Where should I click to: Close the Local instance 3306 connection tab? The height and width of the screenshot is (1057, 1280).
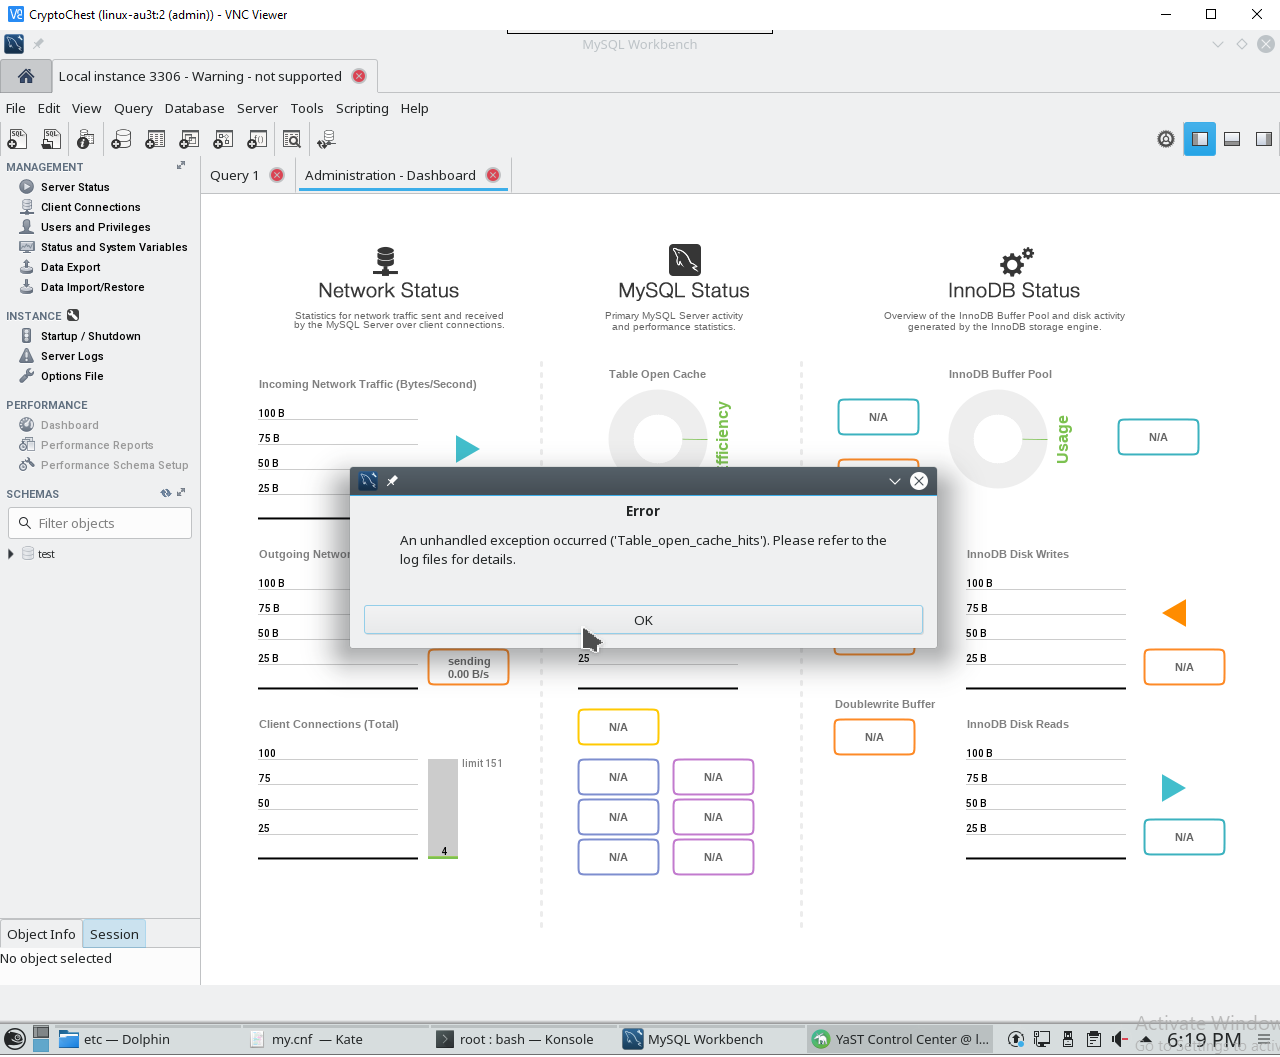[x=359, y=76]
